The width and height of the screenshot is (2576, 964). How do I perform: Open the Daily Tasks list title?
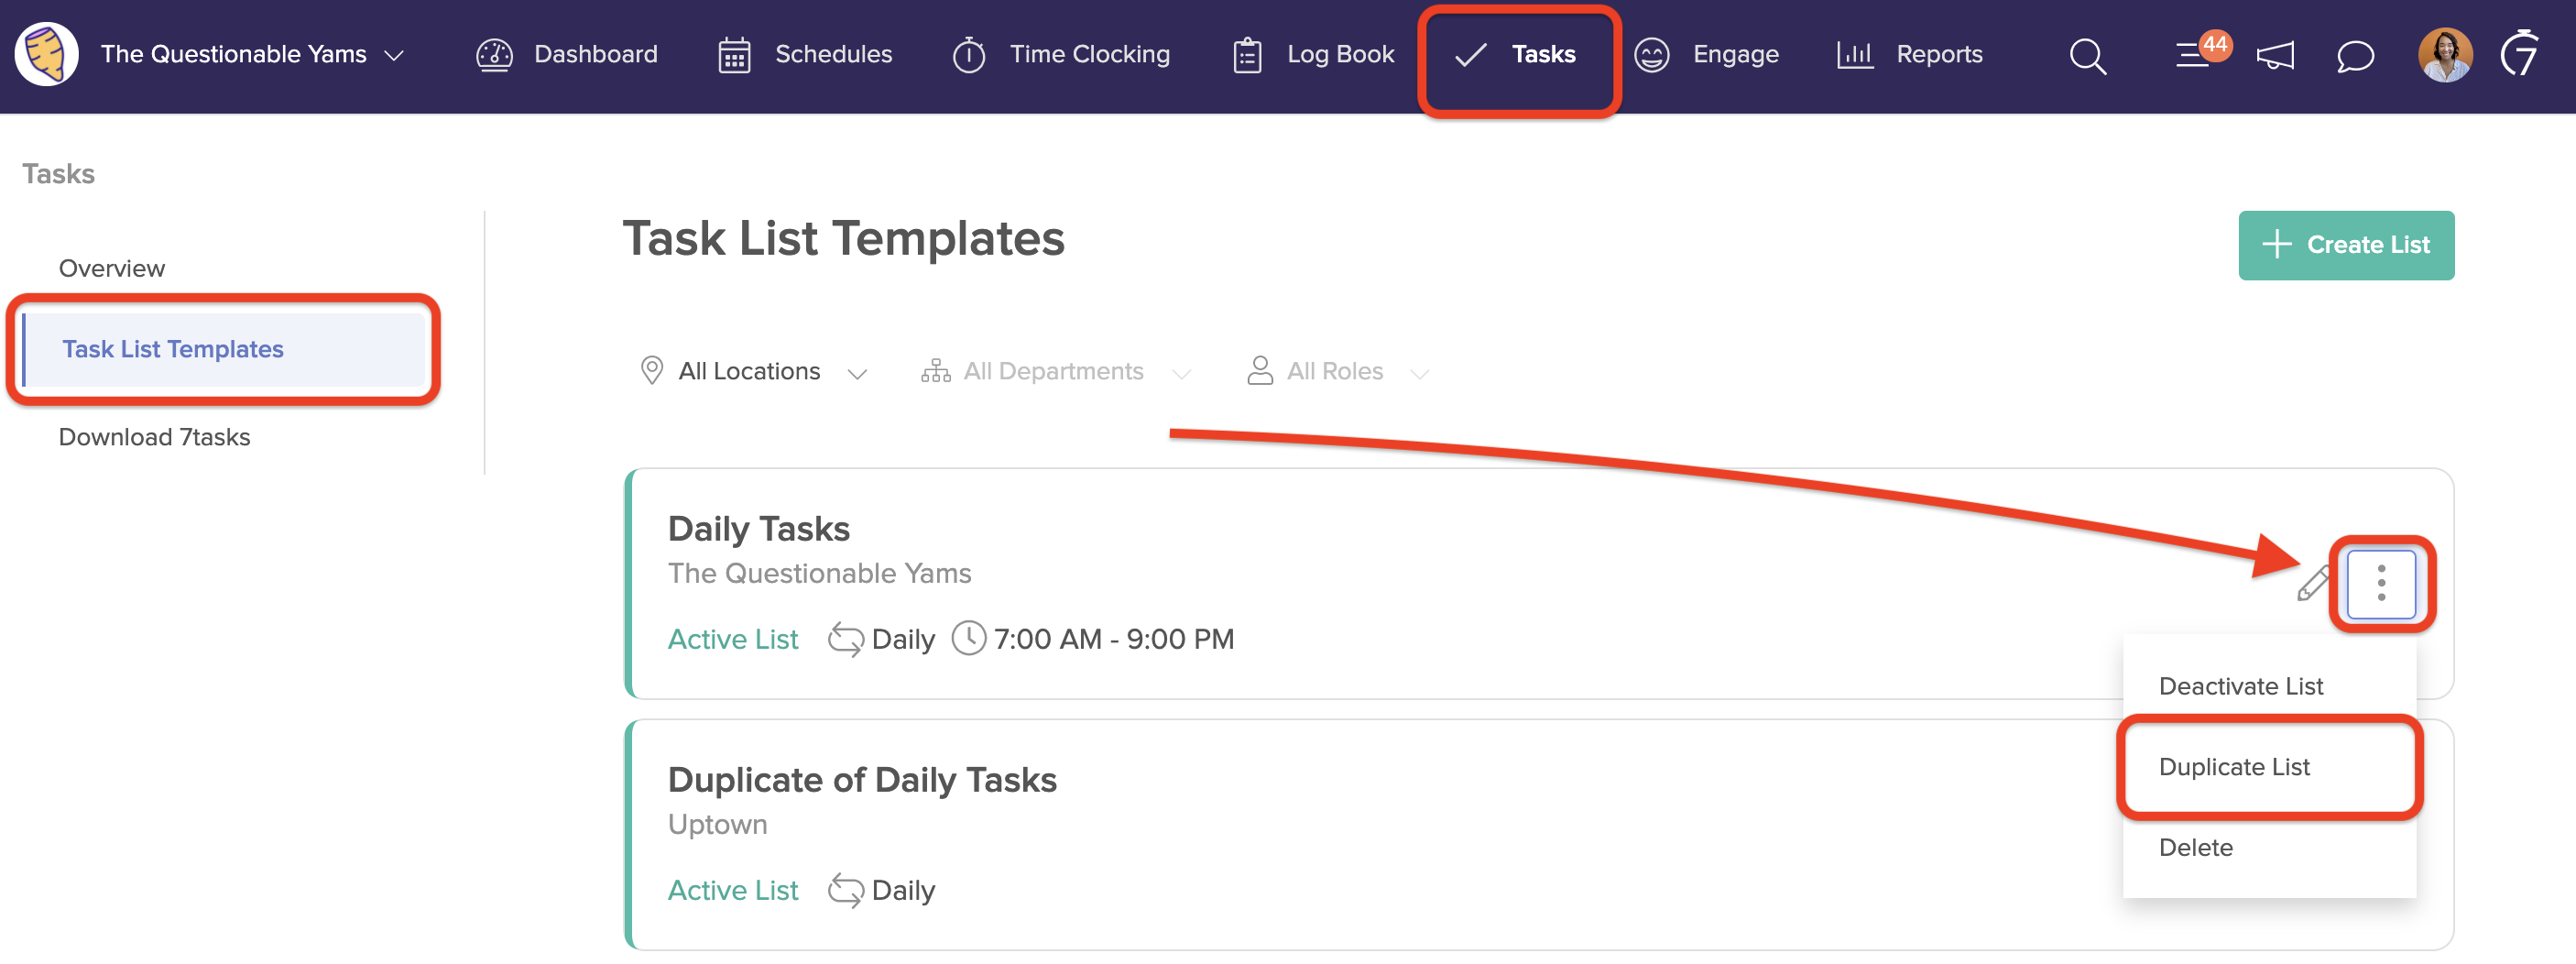coord(758,528)
